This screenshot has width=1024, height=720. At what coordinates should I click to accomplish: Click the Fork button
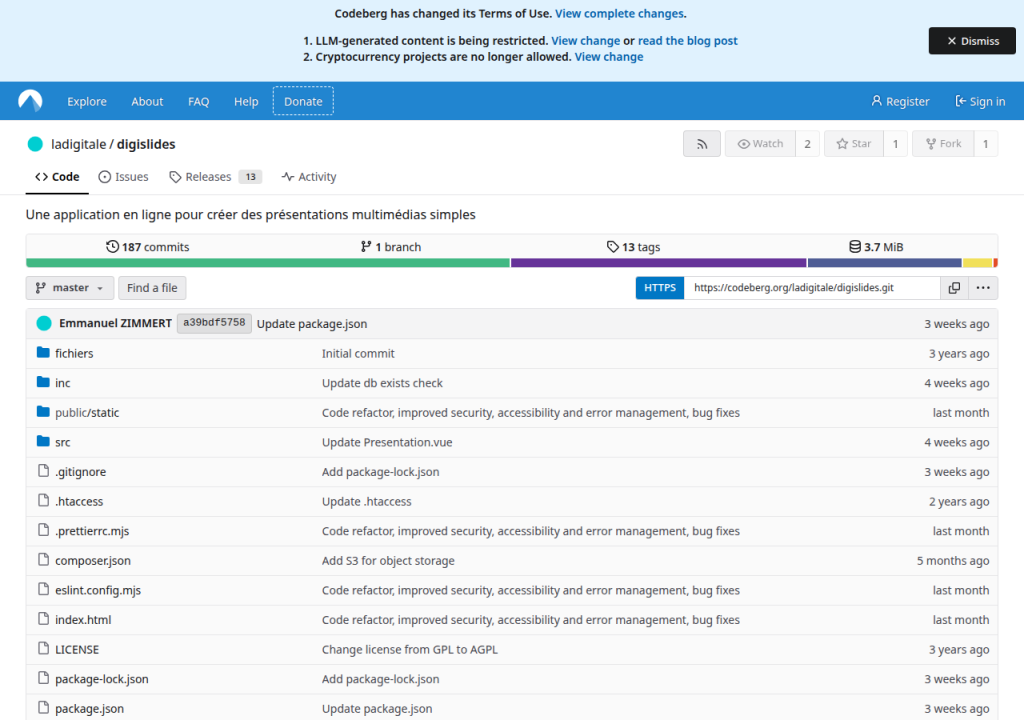point(943,144)
